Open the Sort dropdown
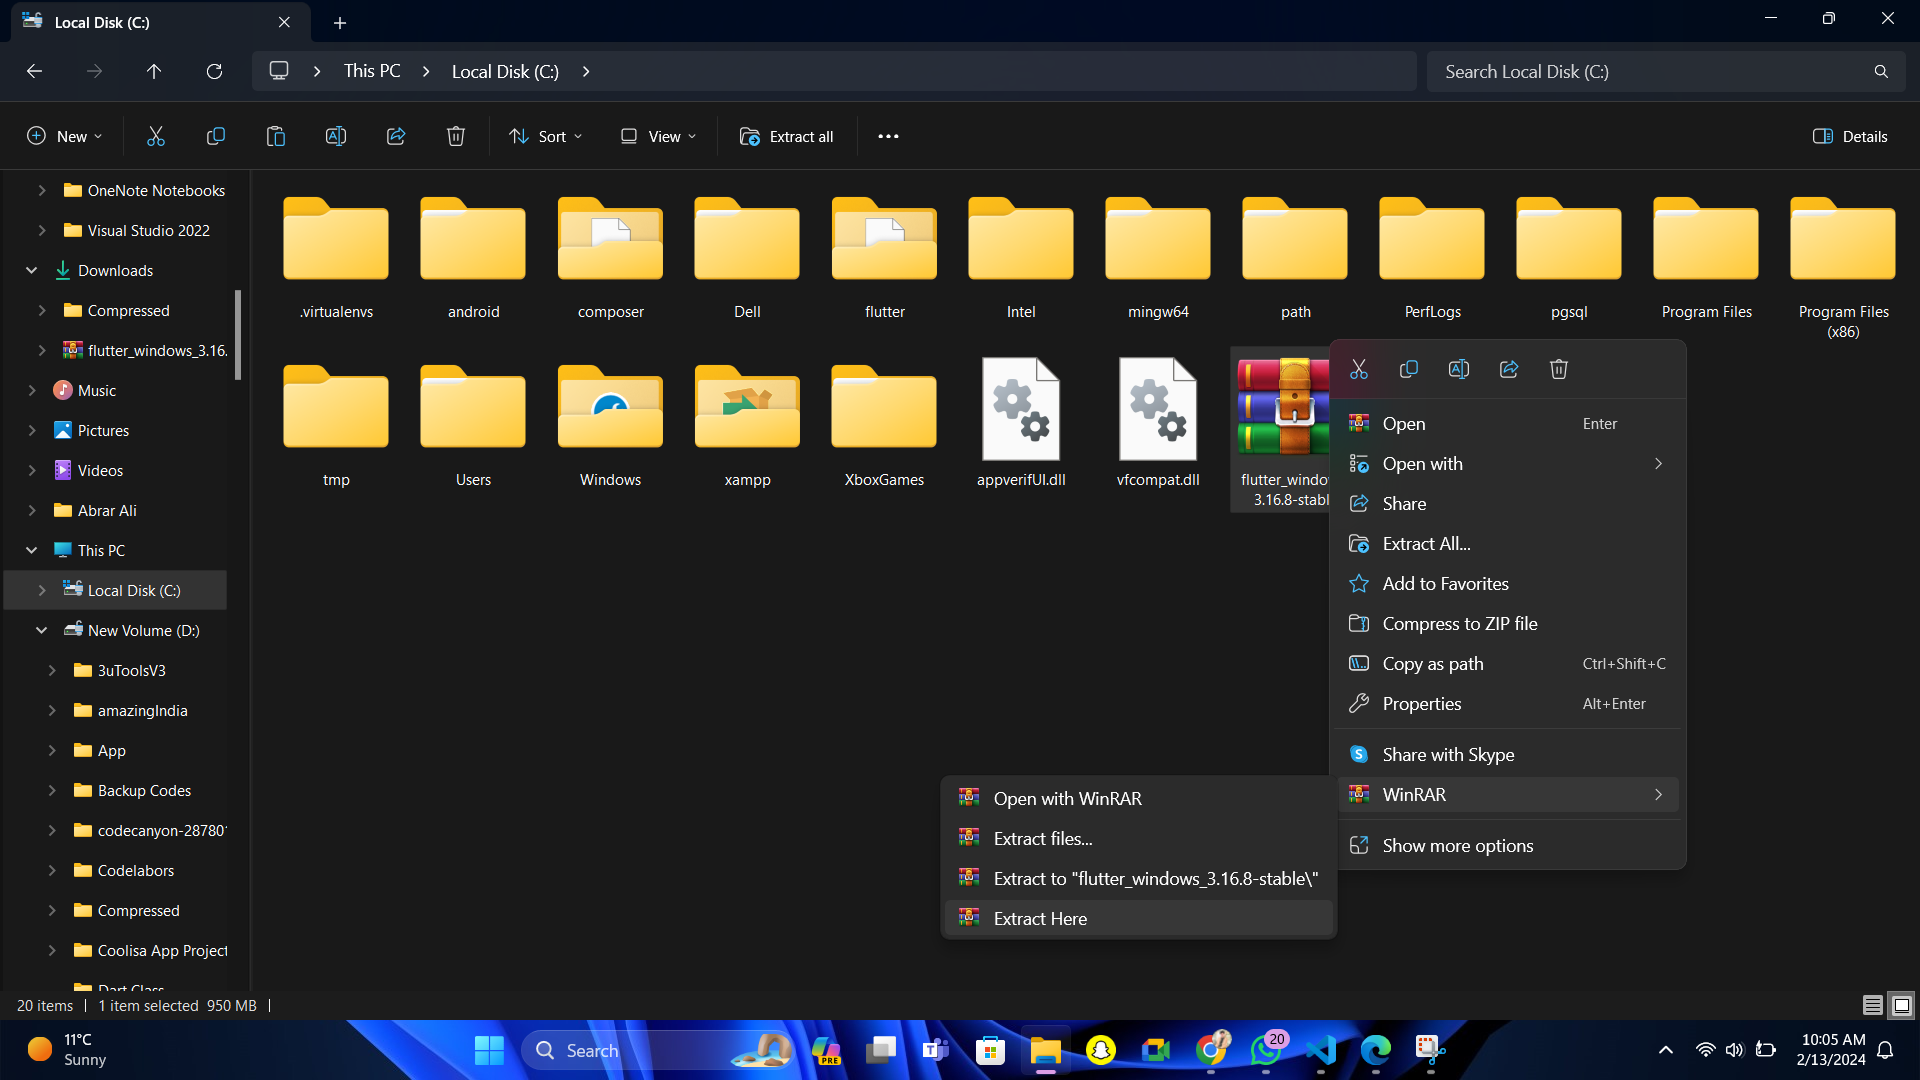 545,137
